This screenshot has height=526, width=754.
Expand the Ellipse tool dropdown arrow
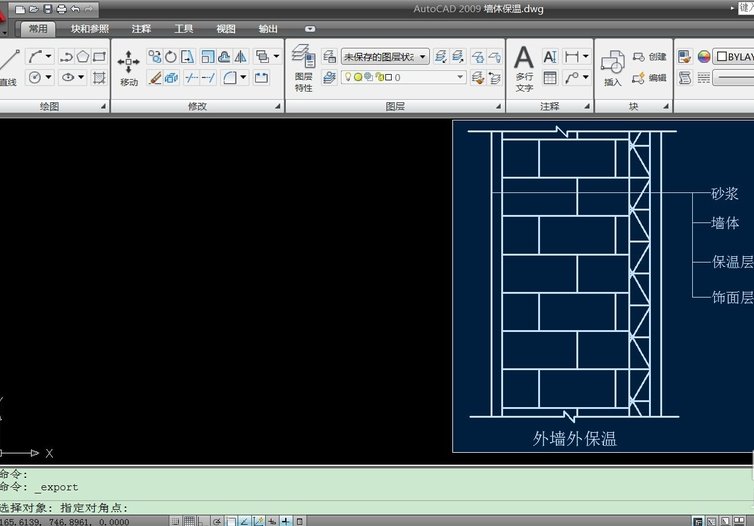81,77
